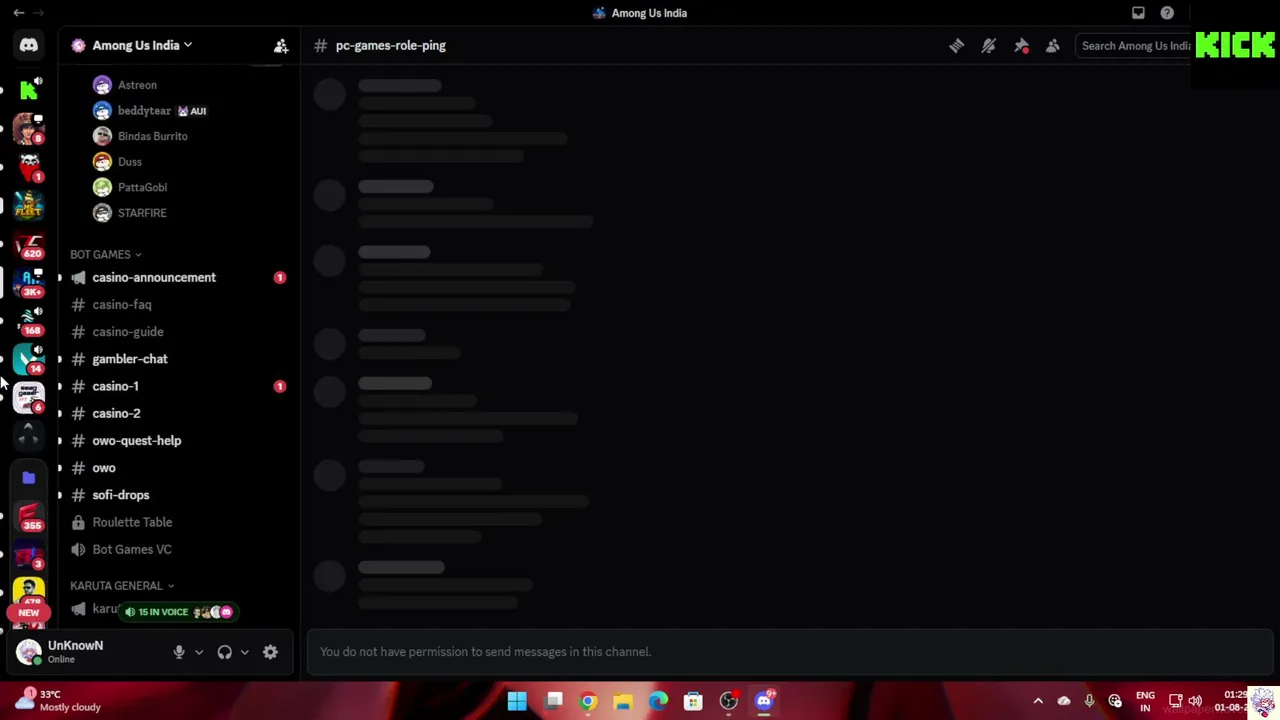1280x720 pixels.
Task: Open the blue server folder icon
Action: tap(28, 478)
